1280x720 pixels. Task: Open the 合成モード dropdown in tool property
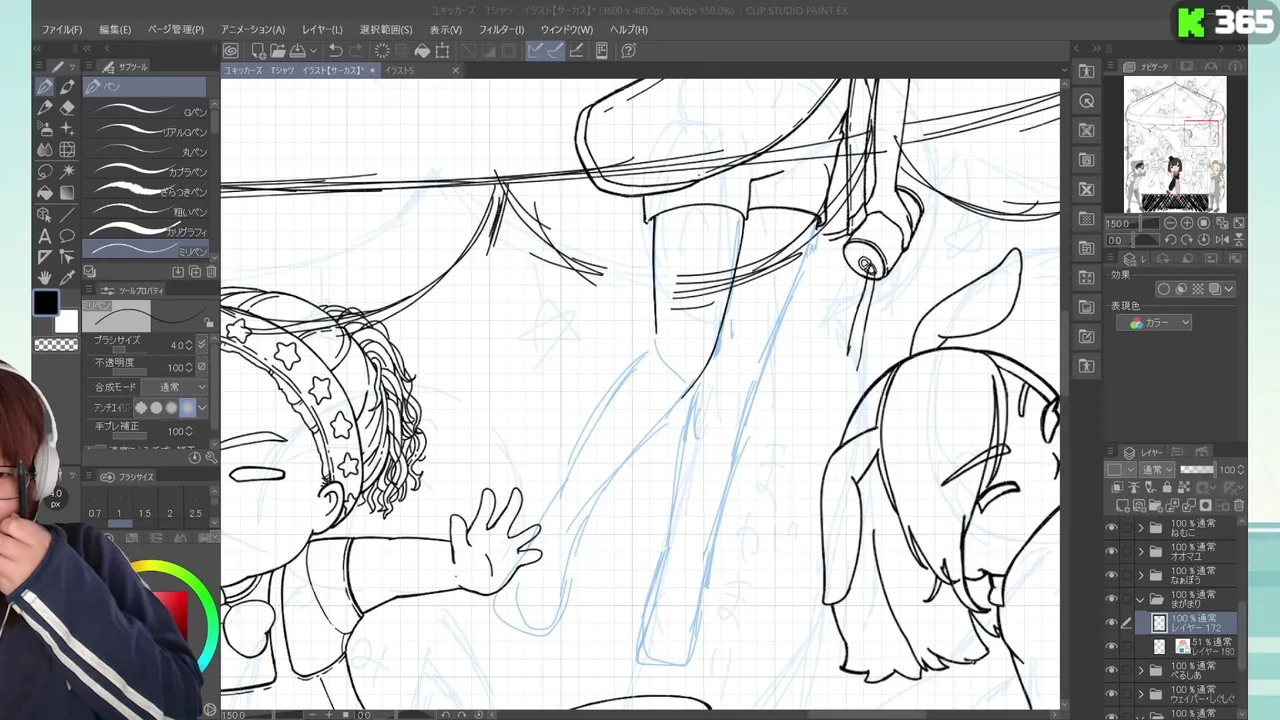pos(174,387)
